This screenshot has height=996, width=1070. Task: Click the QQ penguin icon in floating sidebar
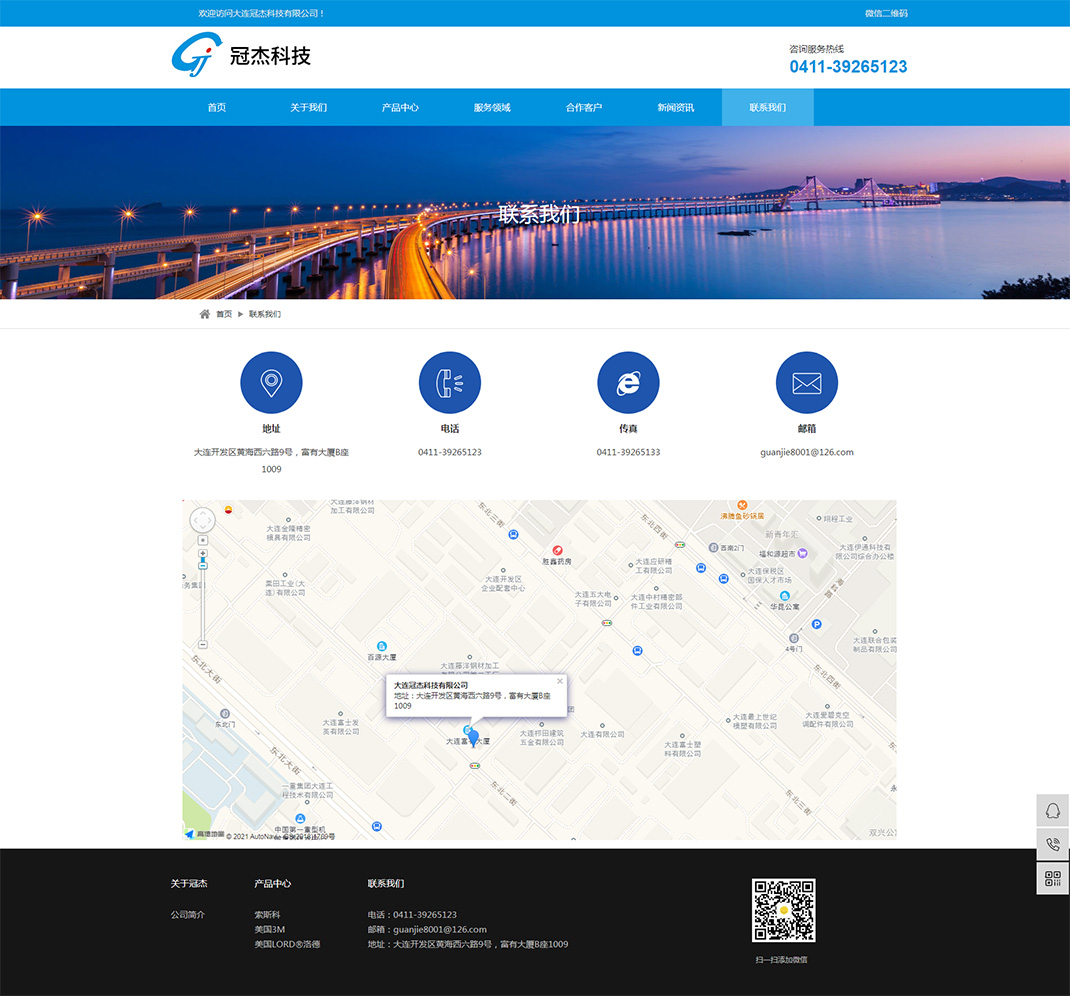pos(1052,810)
